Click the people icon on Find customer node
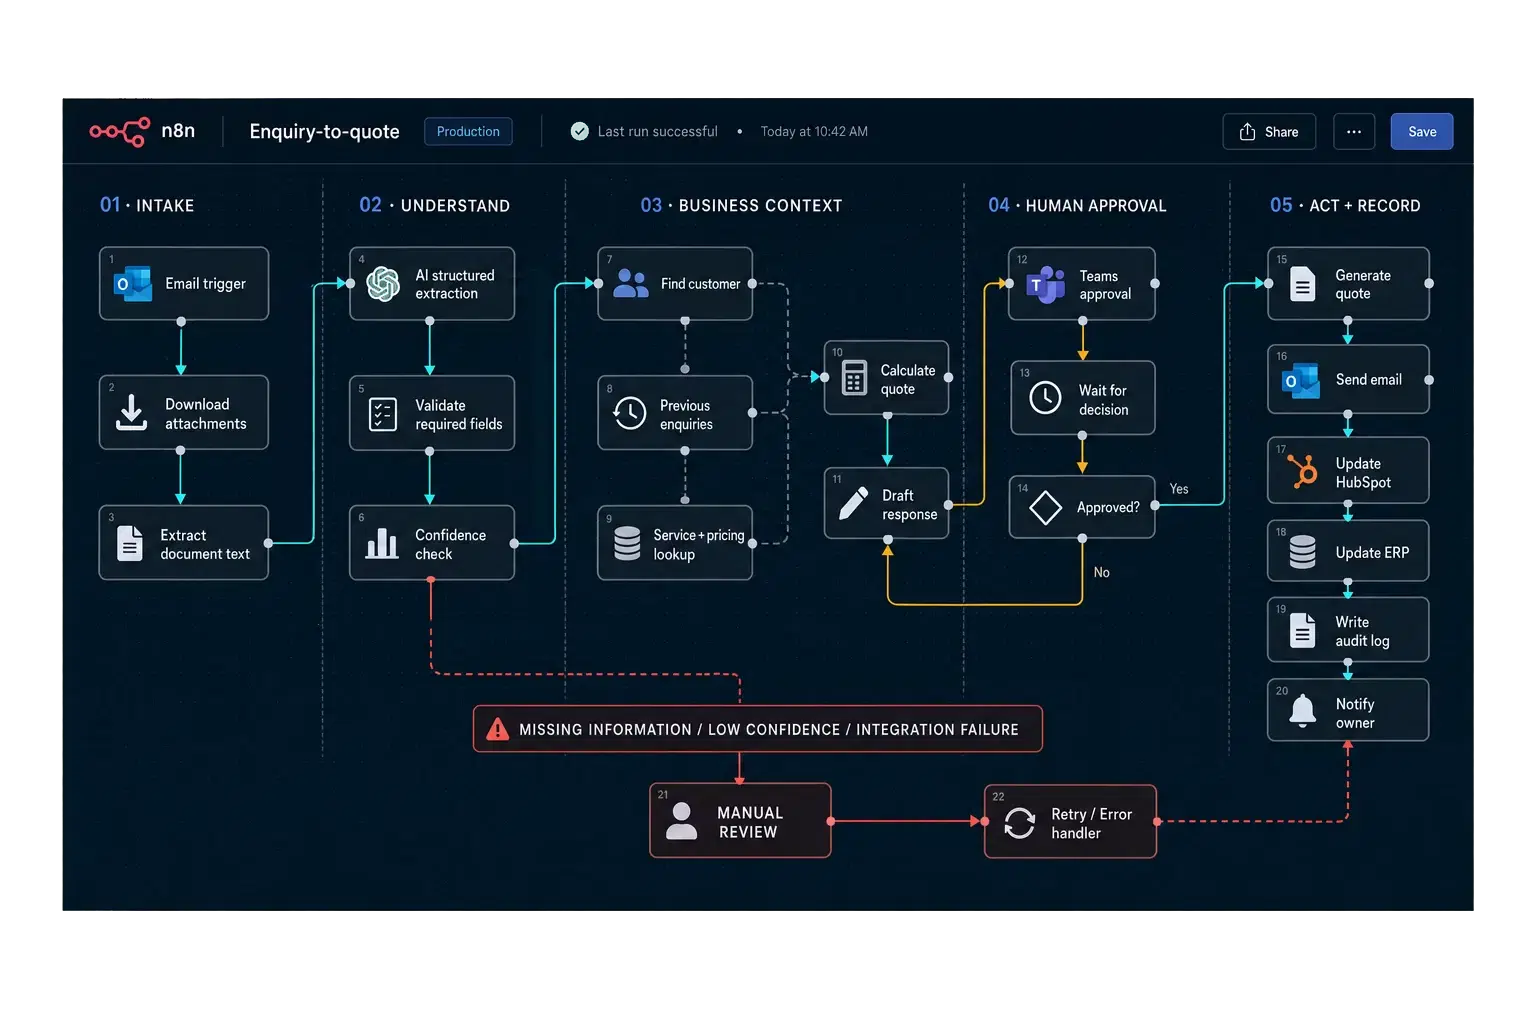The width and height of the screenshot is (1536, 1024). pos(630,284)
